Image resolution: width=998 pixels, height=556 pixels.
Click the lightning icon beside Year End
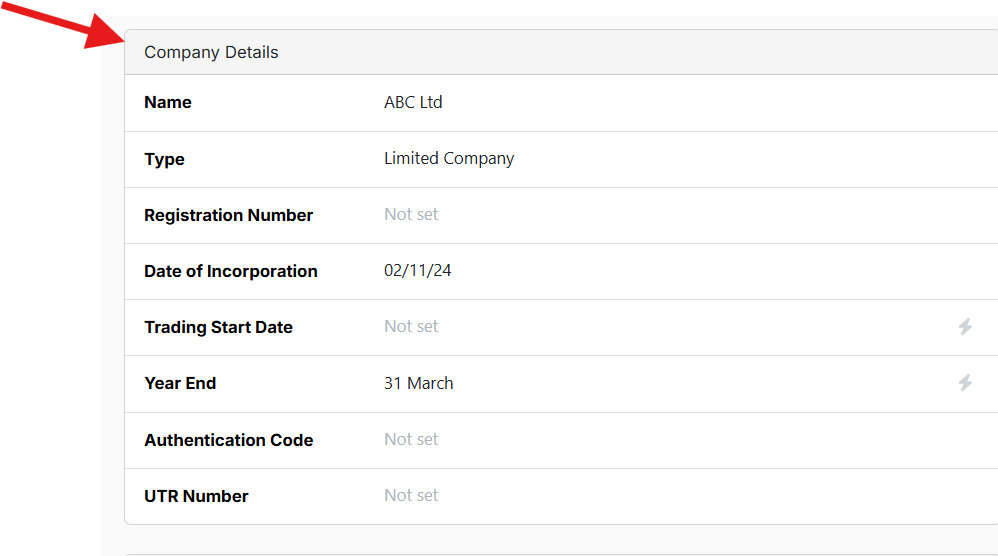[x=965, y=383]
